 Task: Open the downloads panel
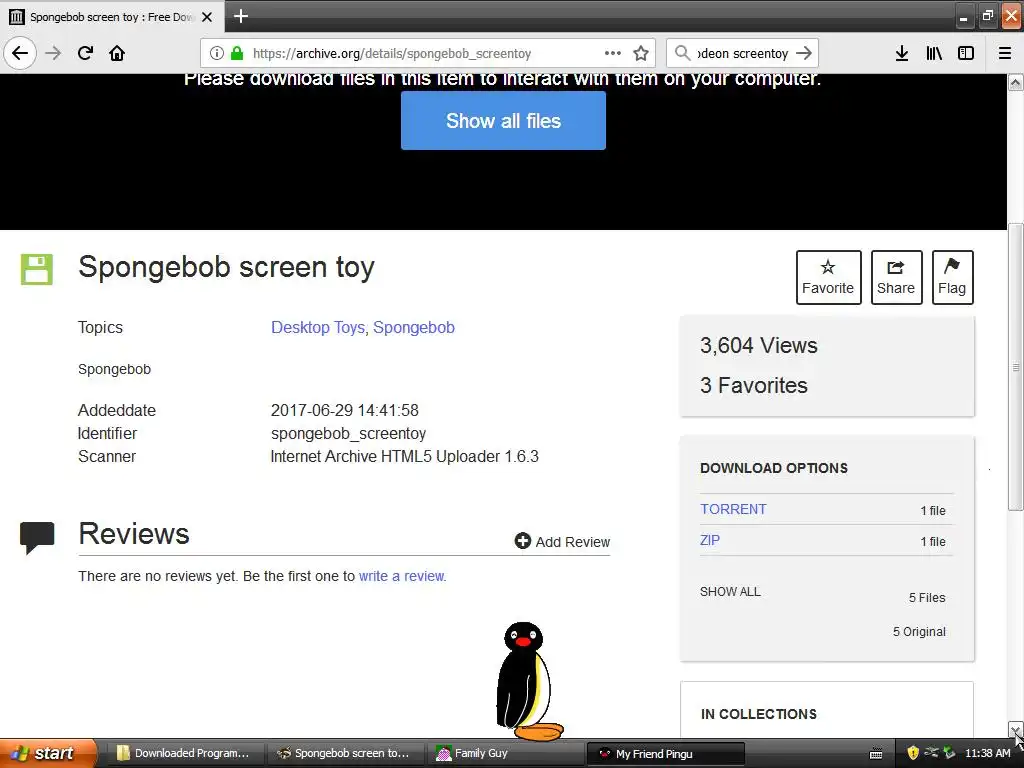point(902,53)
